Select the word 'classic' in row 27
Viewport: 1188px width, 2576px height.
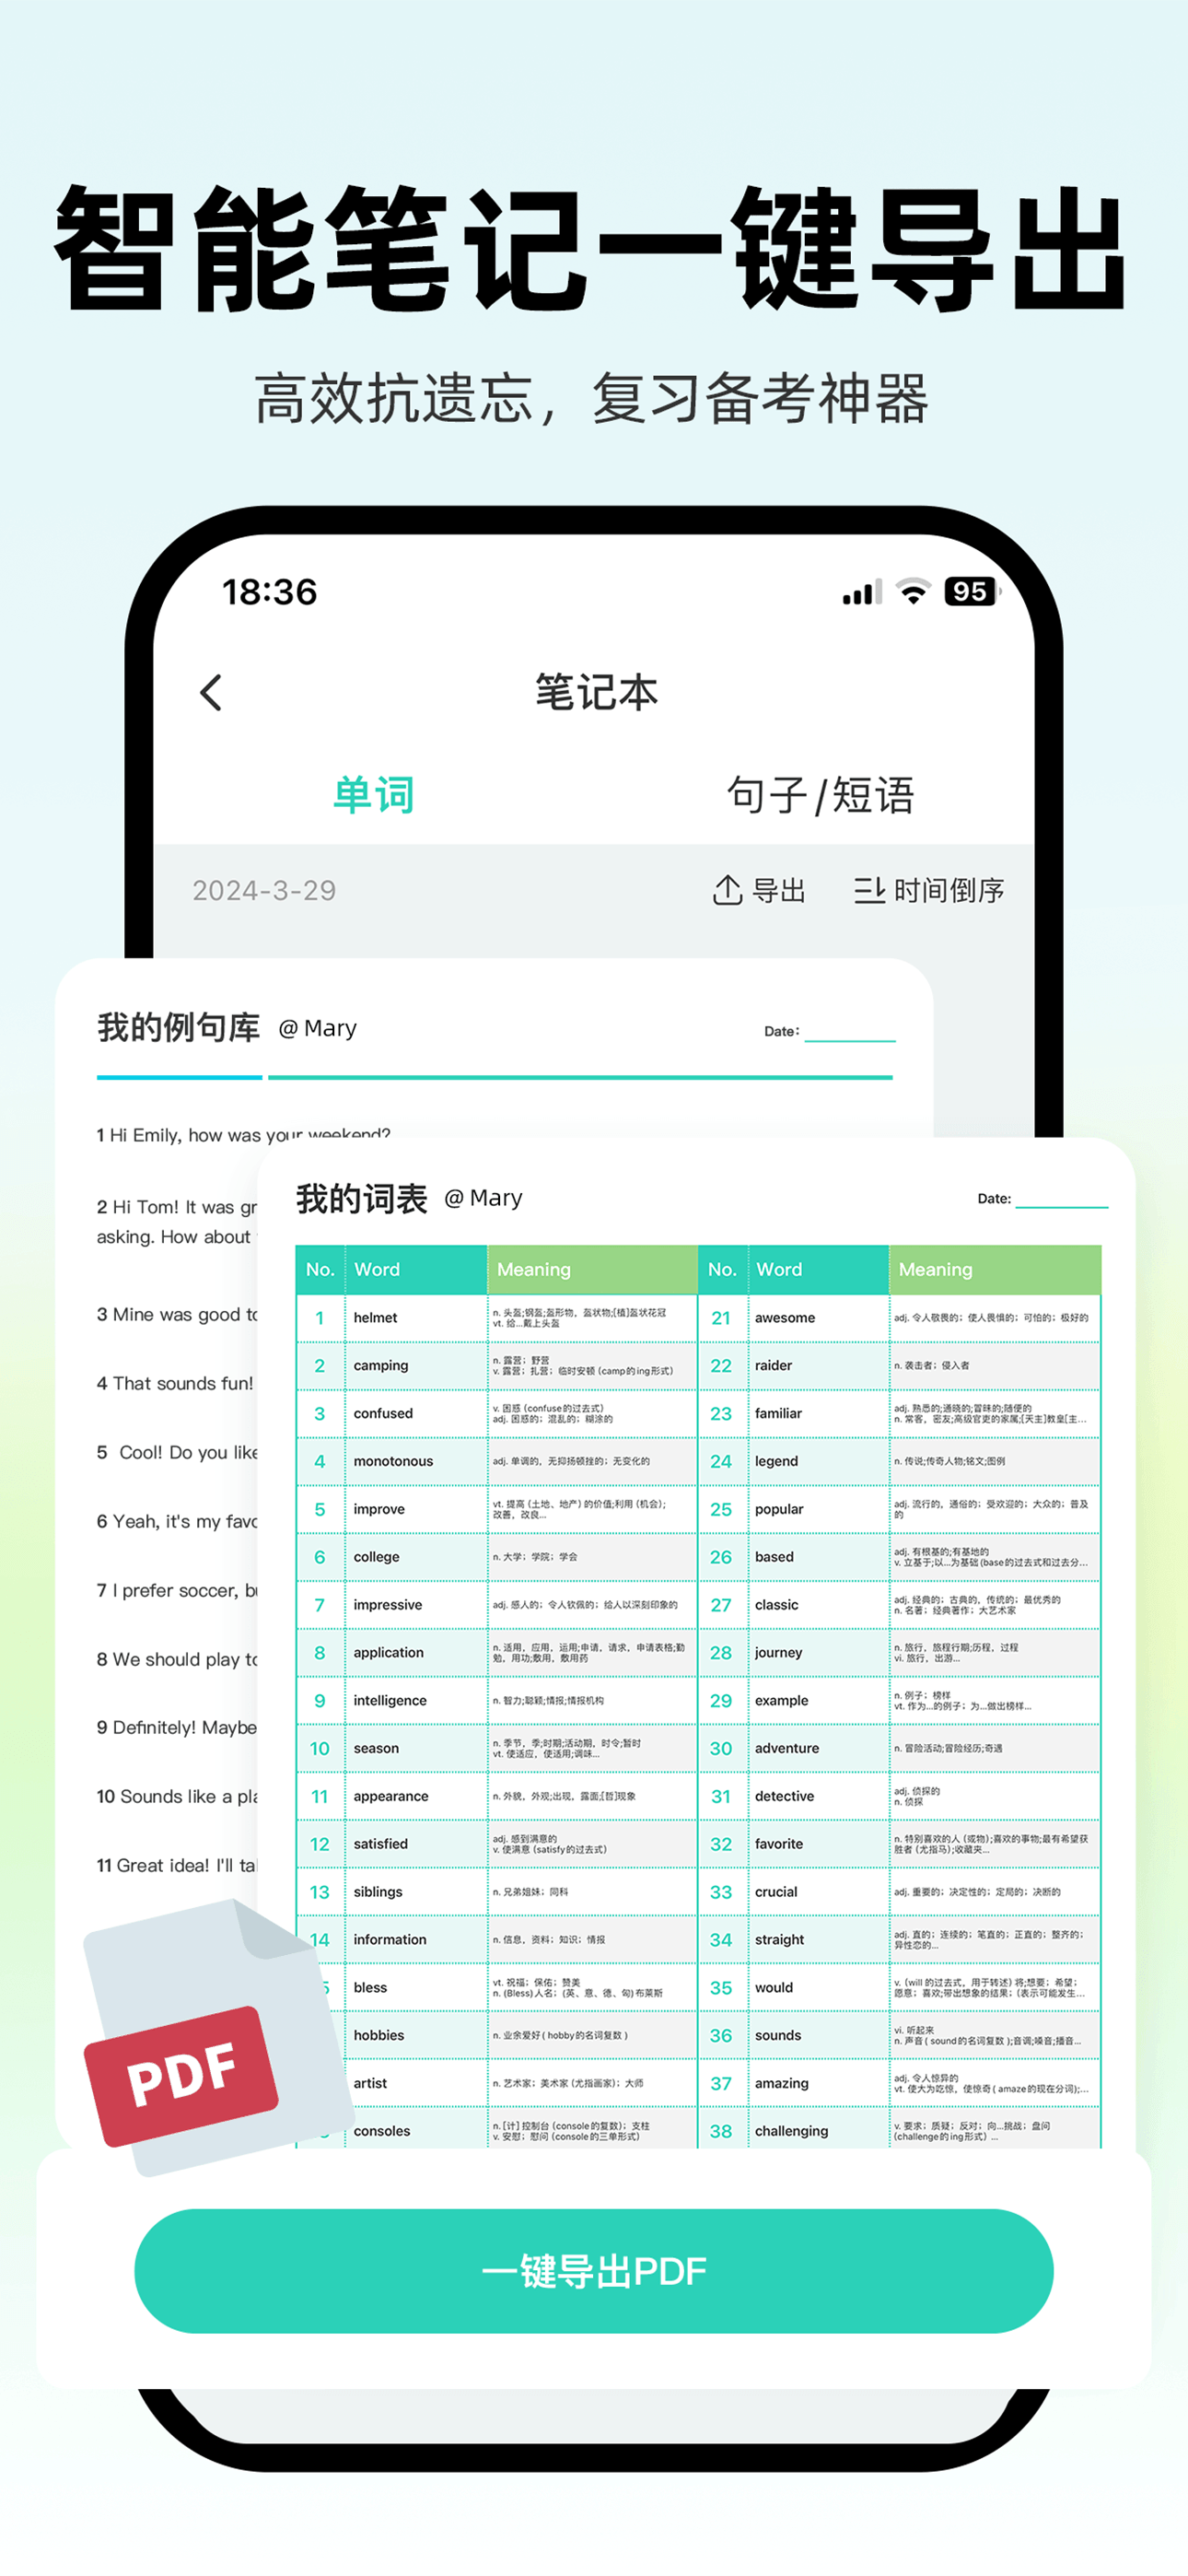pos(776,1605)
